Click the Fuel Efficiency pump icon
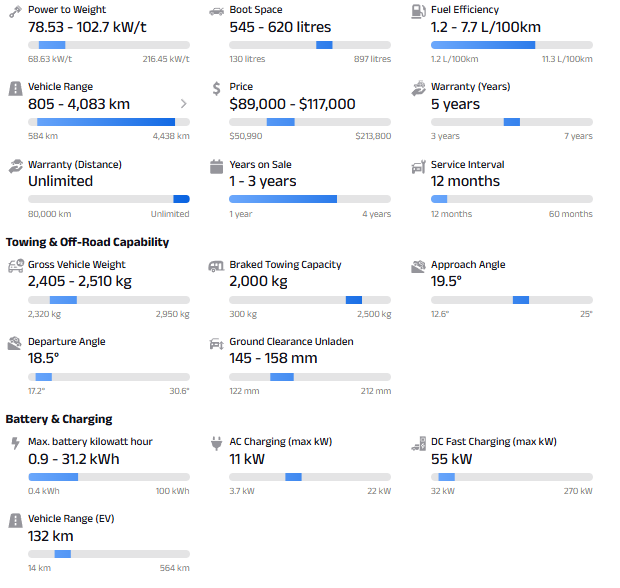Image resolution: width=620 pixels, height=588 pixels. pos(418,11)
